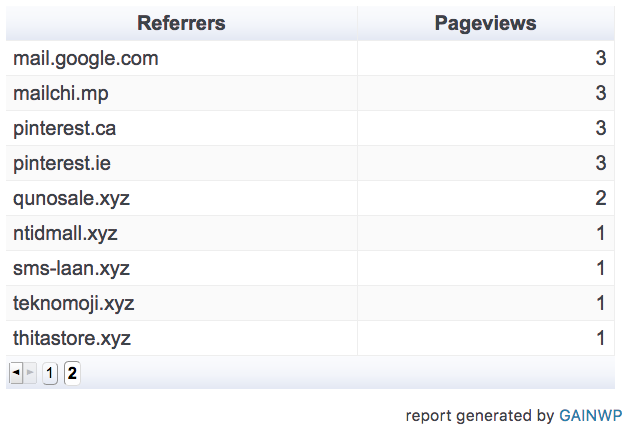Click the greyed-out next page arrow

[x=30, y=373]
